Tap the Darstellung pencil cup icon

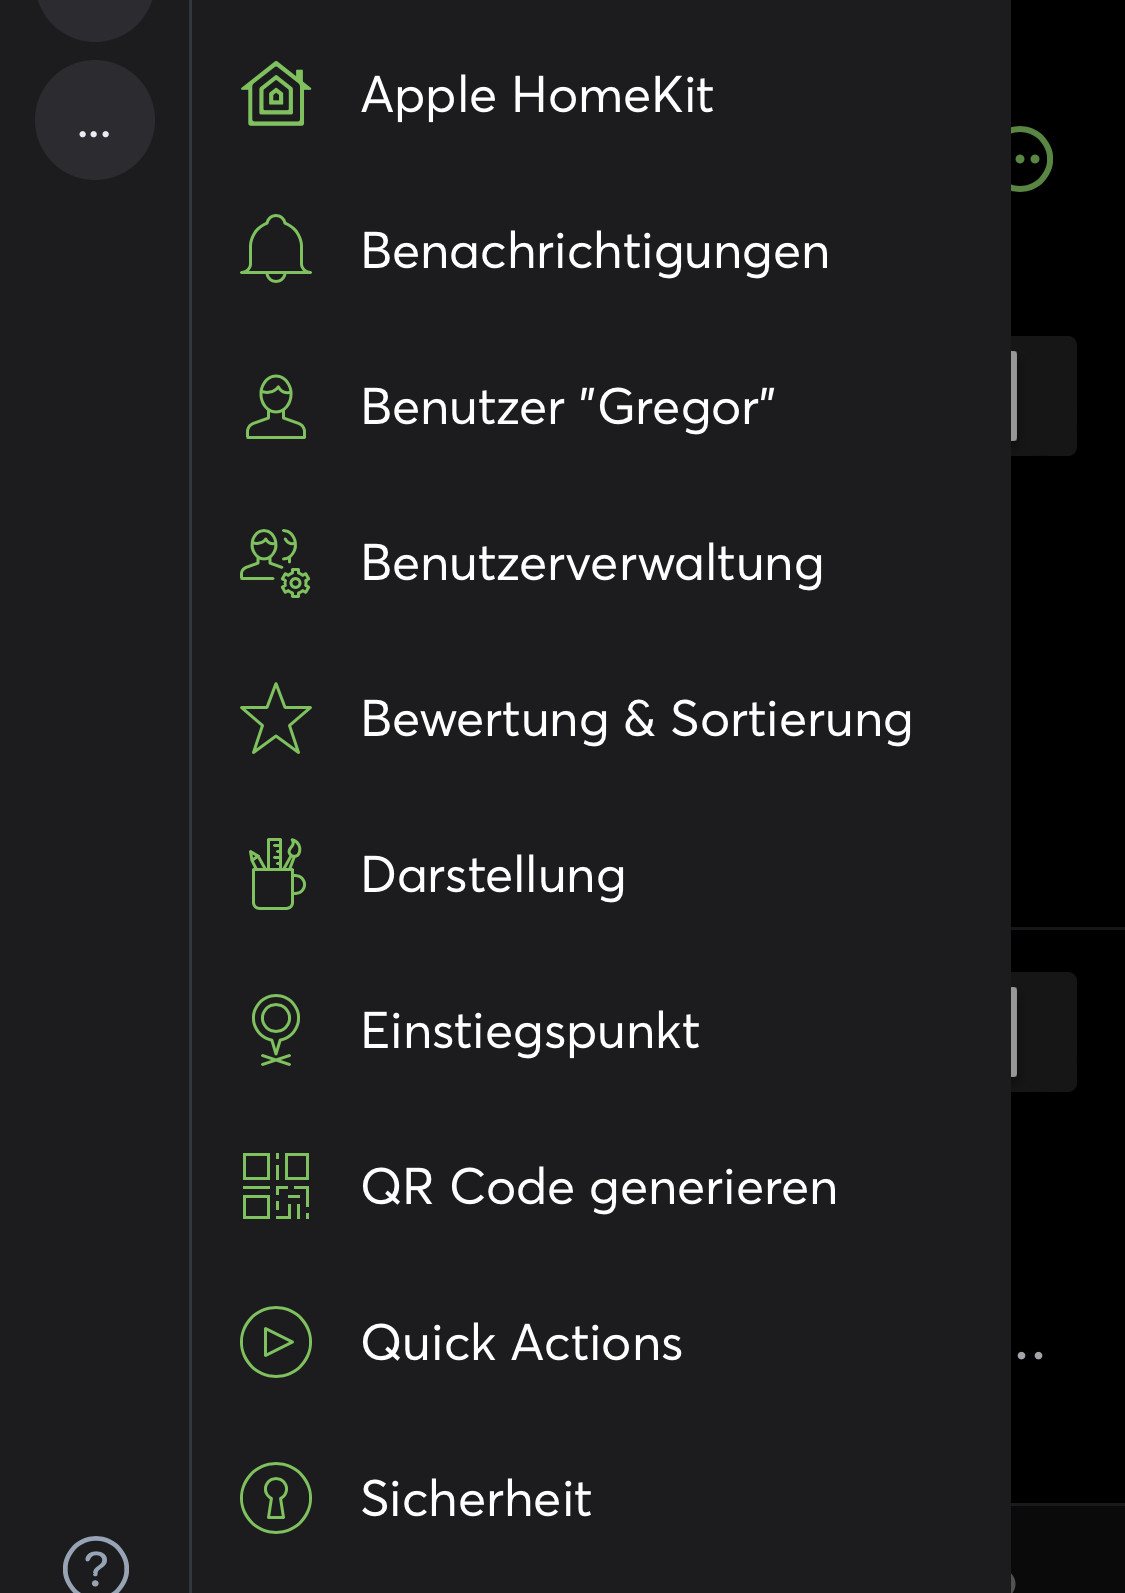[275, 875]
